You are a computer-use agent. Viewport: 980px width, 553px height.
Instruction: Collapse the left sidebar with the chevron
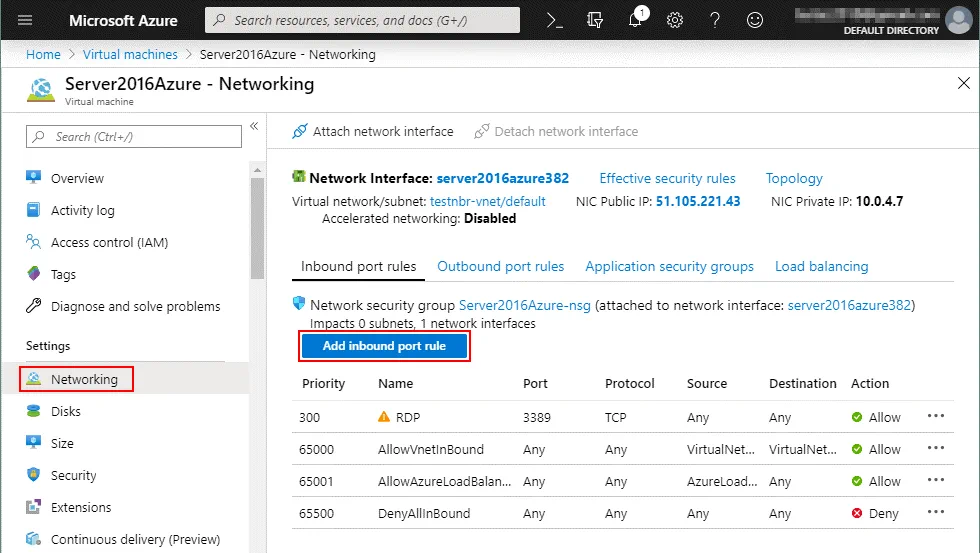pos(254,126)
